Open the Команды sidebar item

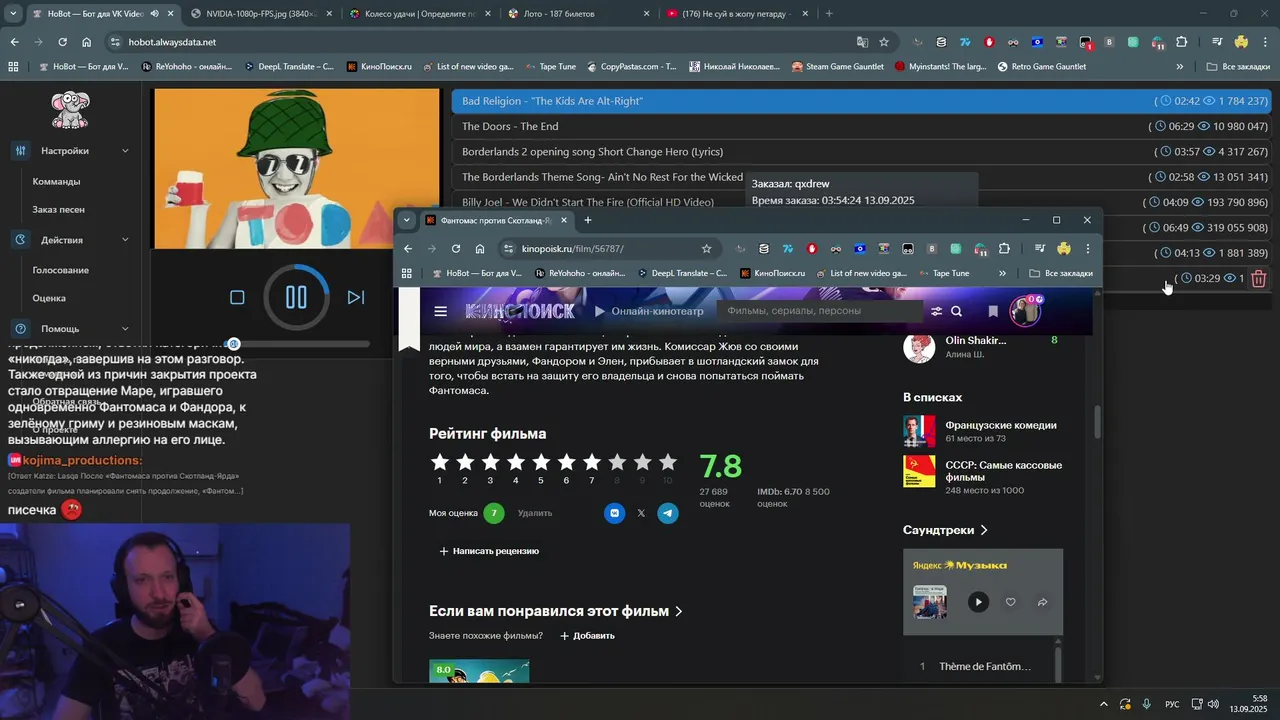click(56, 182)
